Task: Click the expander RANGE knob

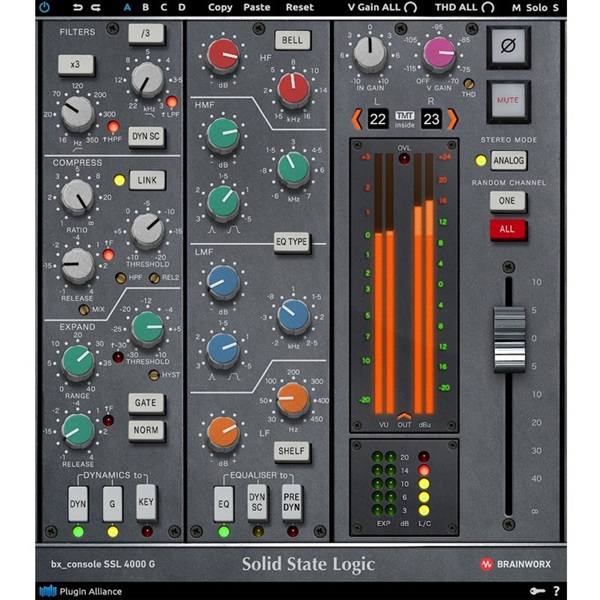Action: 78,362
